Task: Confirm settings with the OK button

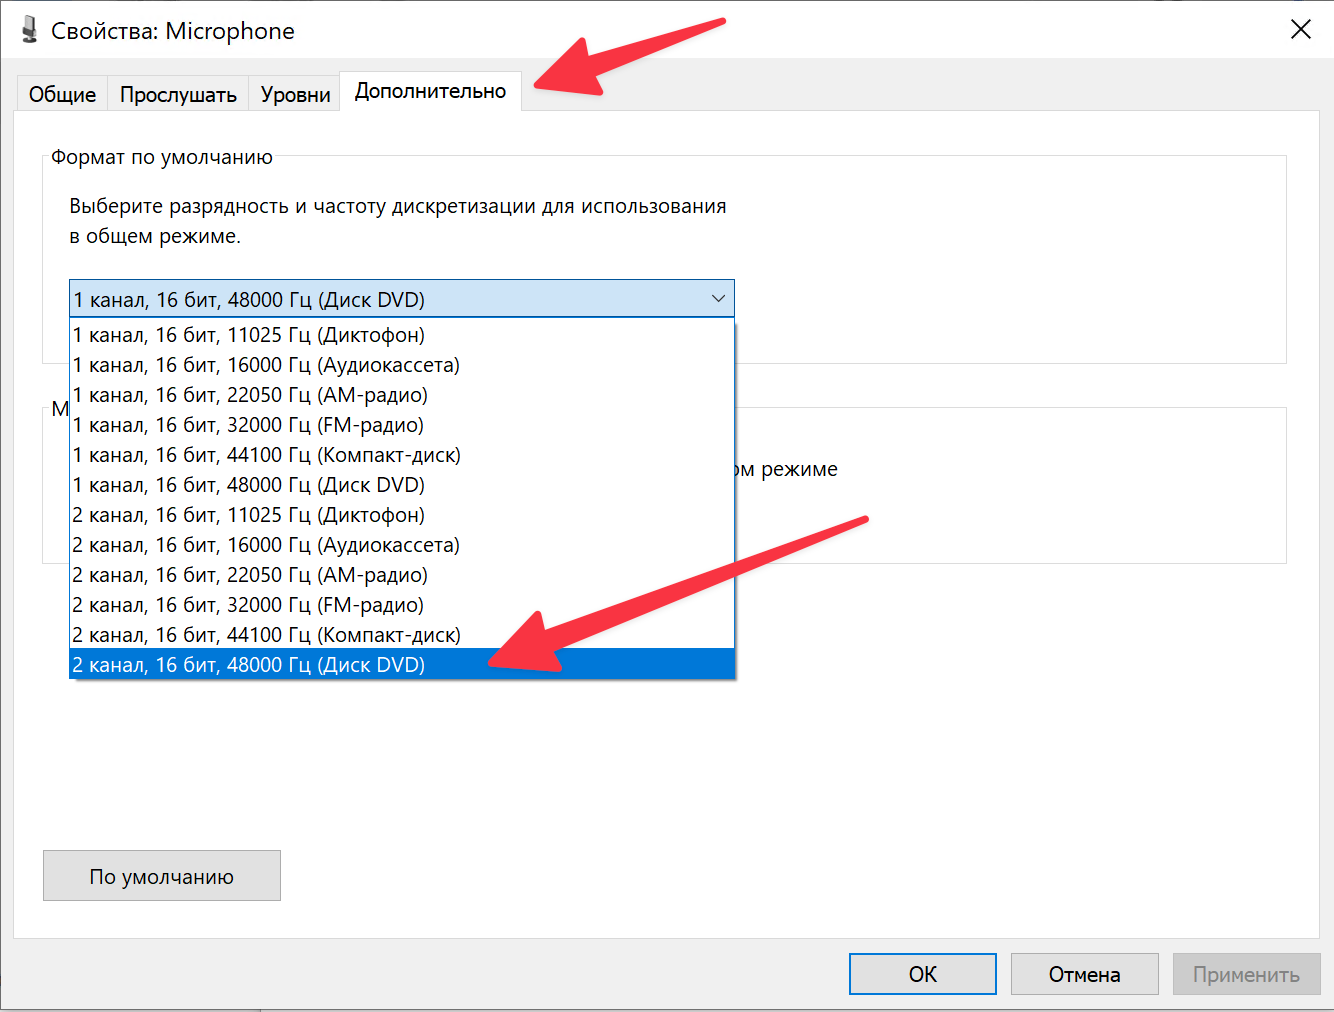Action: tap(922, 974)
